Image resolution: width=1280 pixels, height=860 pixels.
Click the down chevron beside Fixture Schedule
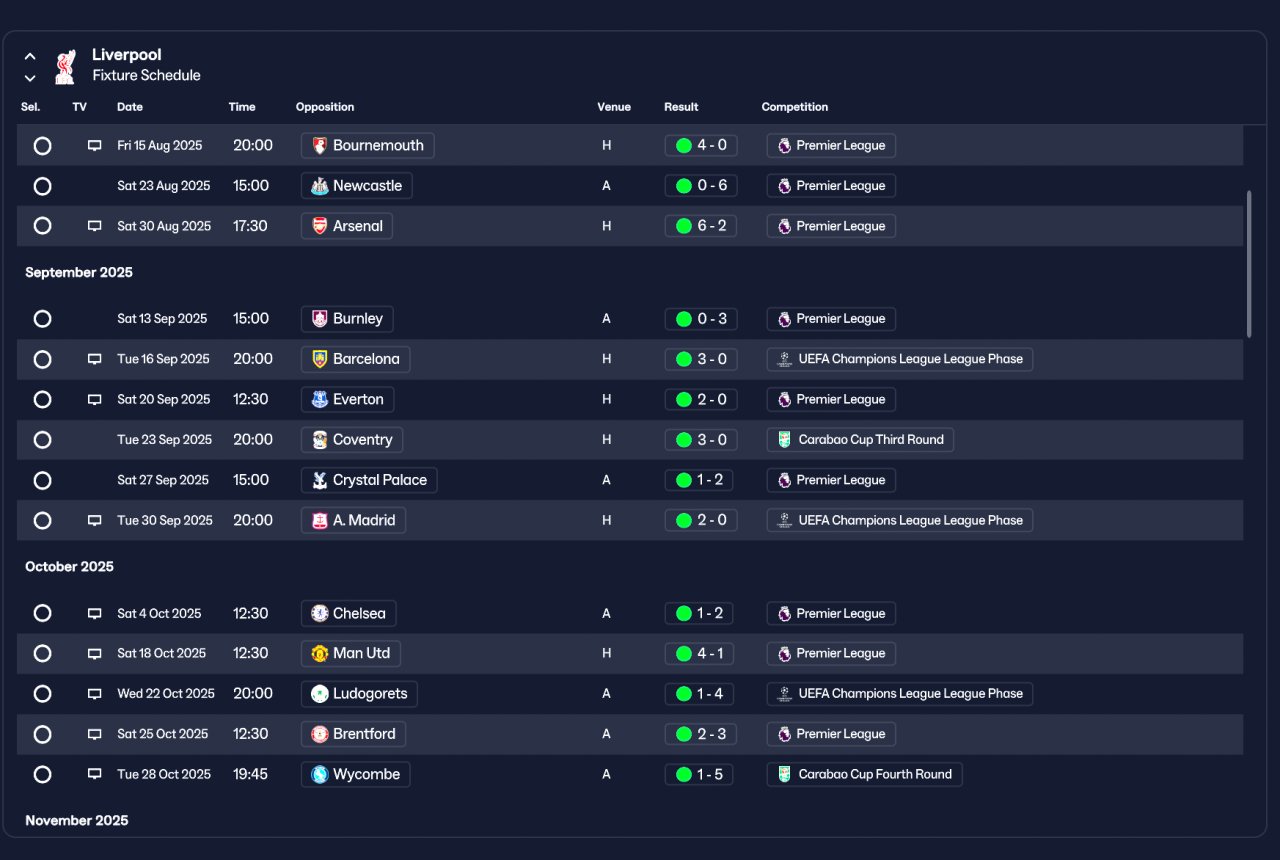(x=30, y=77)
